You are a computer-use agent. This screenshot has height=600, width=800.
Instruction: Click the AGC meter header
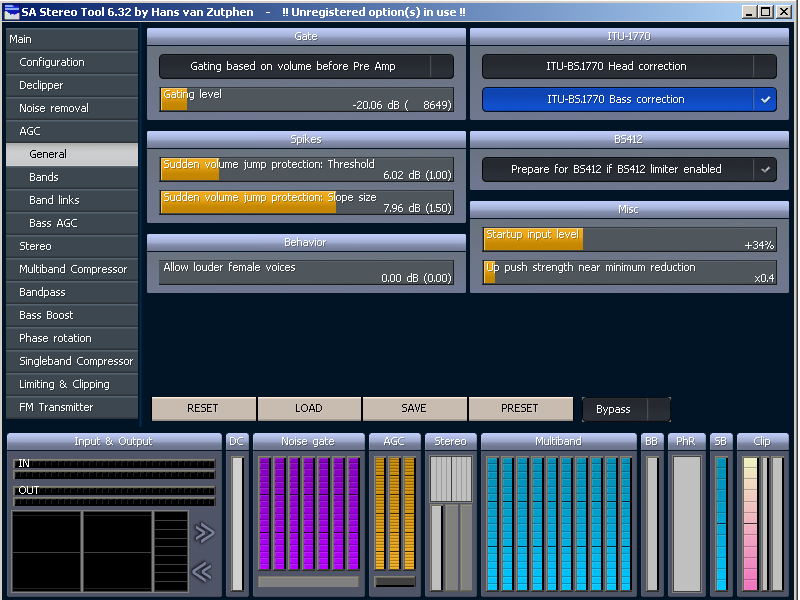pyautogui.click(x=394, y=441)
